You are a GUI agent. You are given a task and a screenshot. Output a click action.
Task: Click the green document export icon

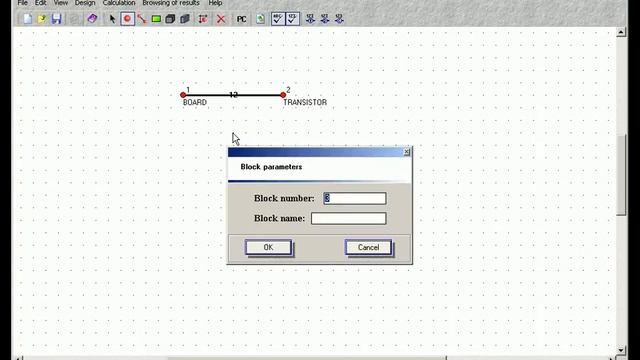point(260,19)
